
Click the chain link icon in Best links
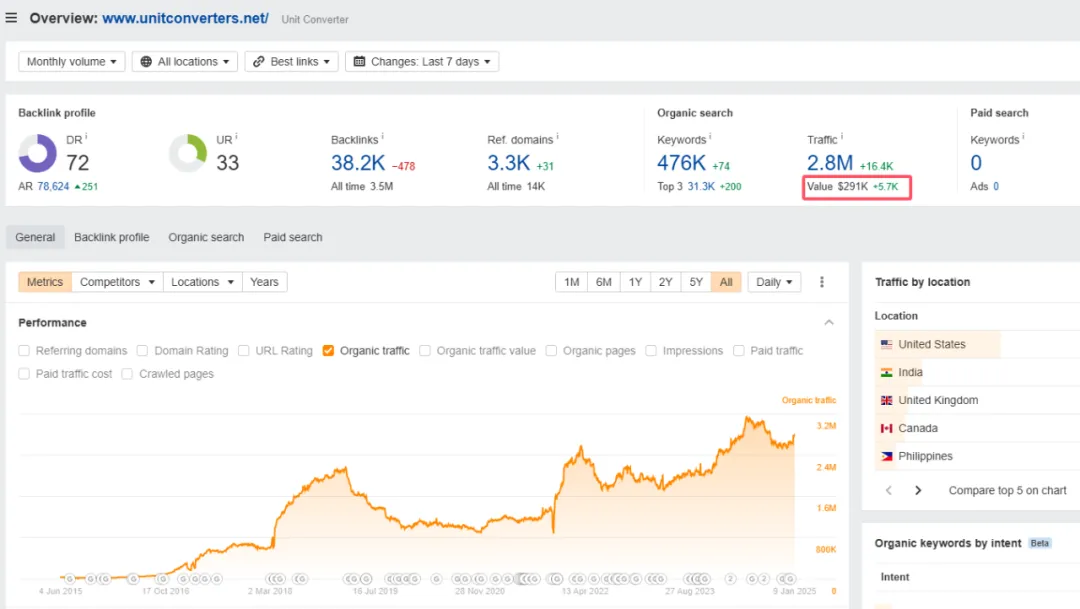pyautogui.click(x=258, y=61)
